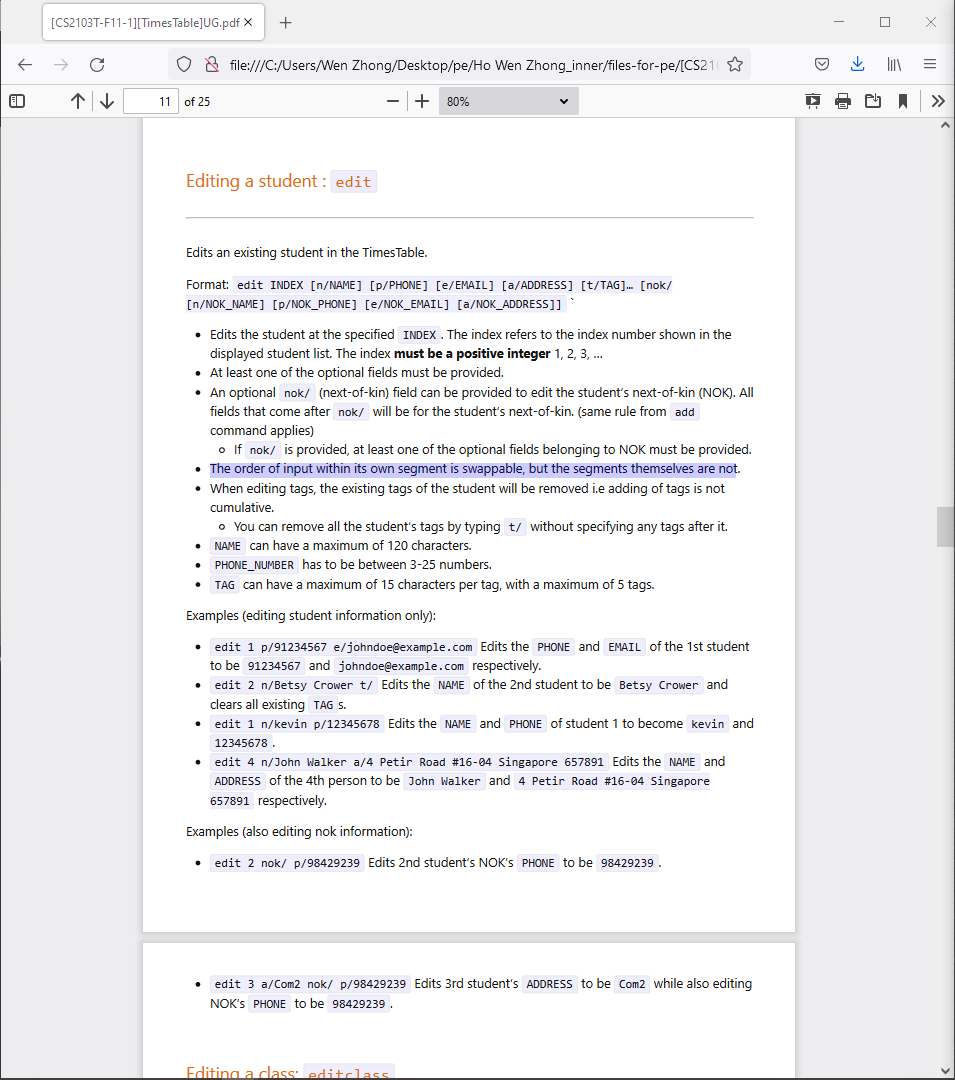
Task: Click 'edit 2 n/Betsy Crower t/' example
Action: pos(293,685)
